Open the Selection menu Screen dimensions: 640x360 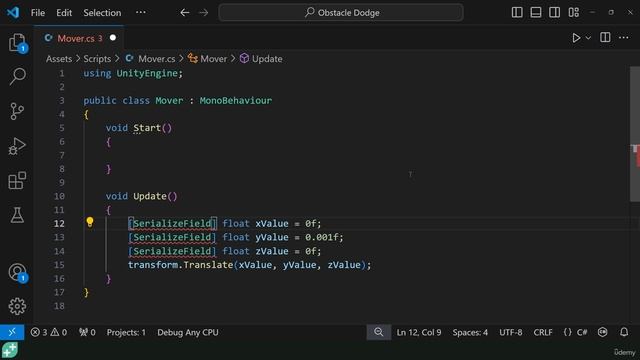coord(102,13)
